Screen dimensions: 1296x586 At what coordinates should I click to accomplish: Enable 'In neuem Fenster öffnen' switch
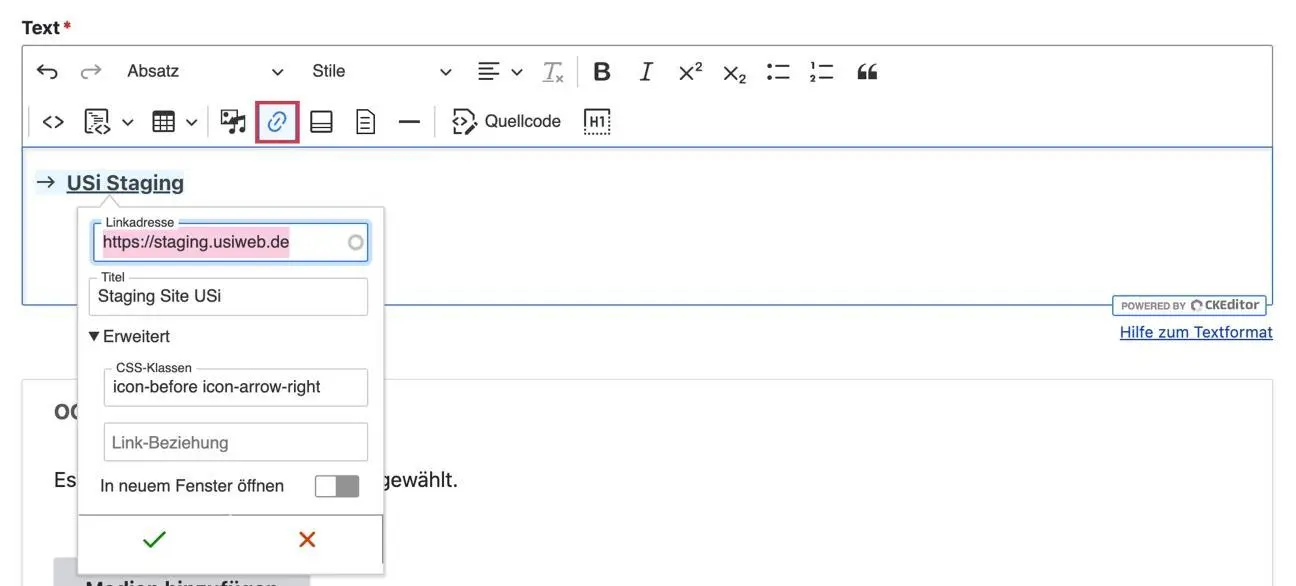(336, 486)
